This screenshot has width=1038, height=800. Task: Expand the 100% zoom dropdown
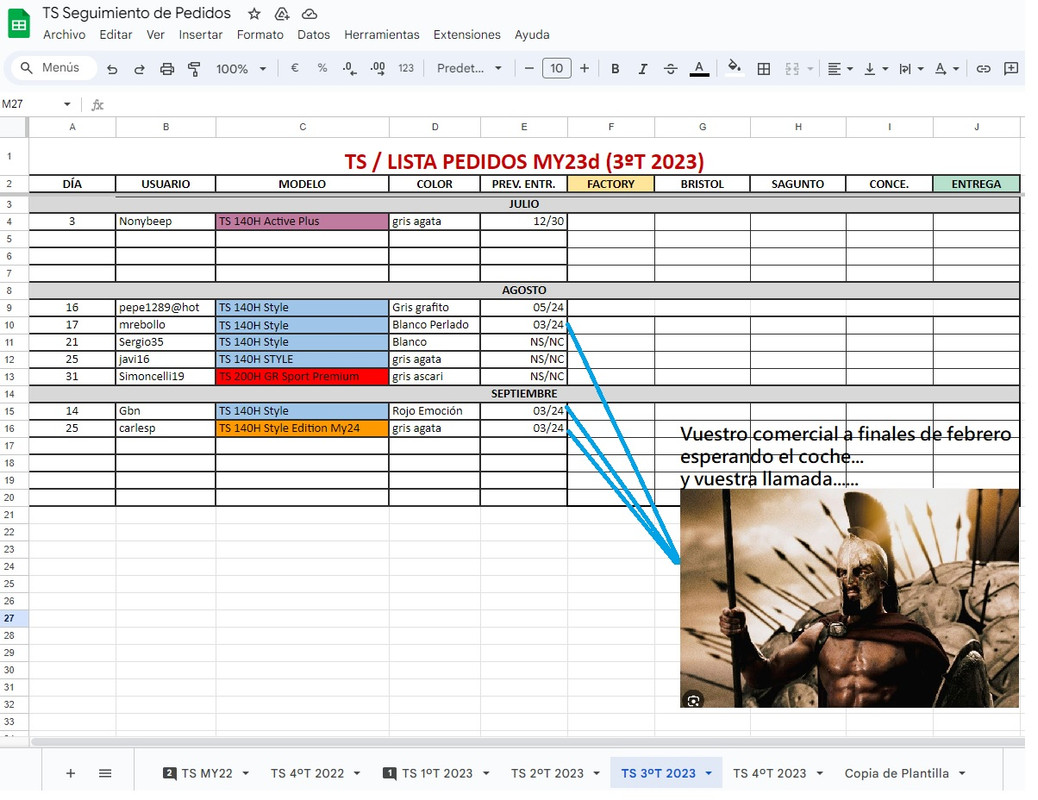point(263,69)
